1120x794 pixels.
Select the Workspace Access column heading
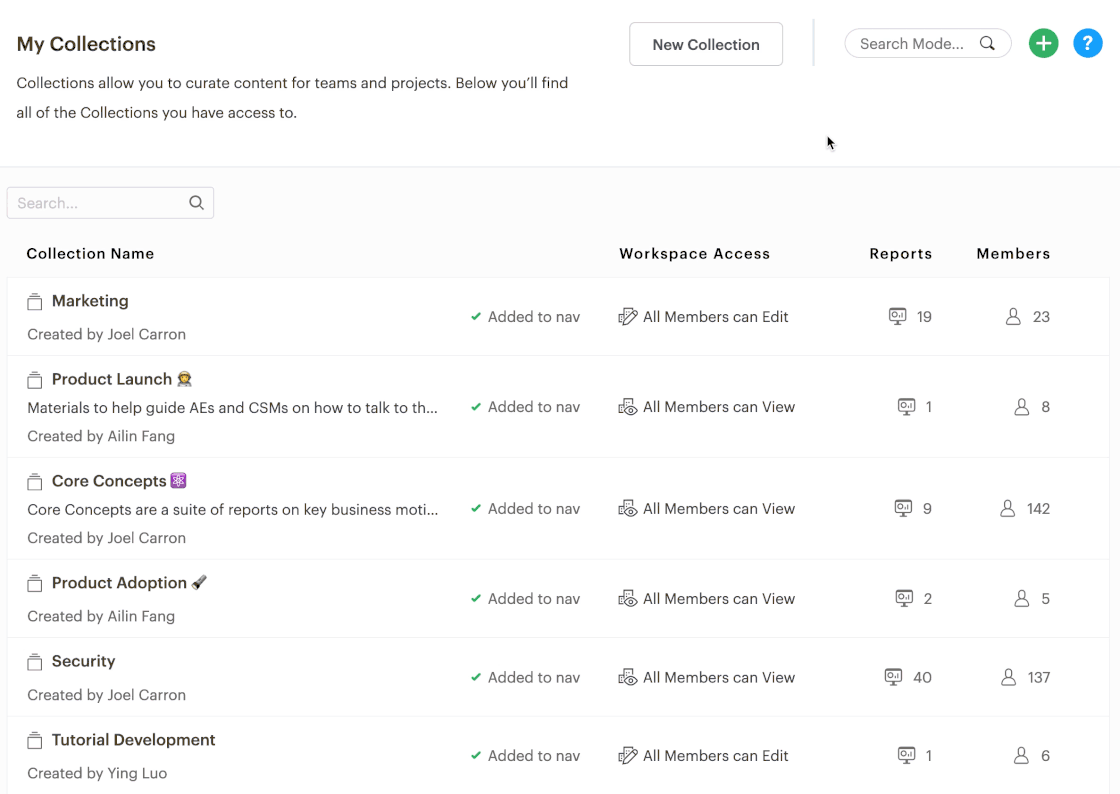click(x=694, y=253)
